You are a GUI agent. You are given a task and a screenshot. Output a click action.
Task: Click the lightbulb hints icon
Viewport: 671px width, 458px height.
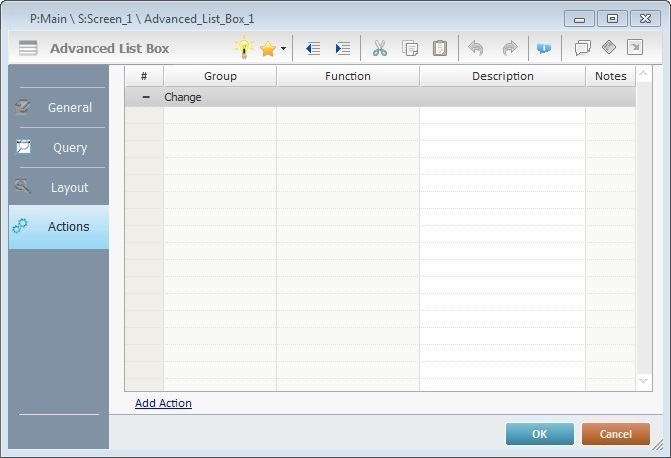point(243,48)
